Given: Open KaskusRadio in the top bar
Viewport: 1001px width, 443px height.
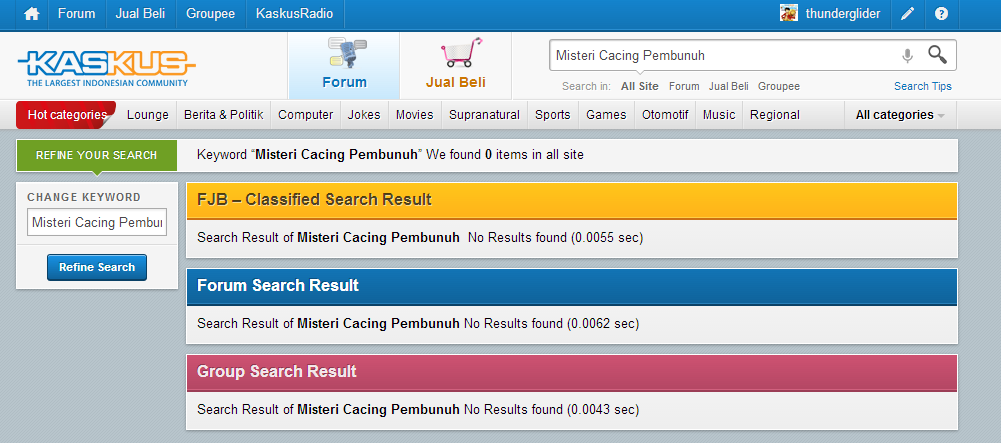Looking at the screenshot, I should pos(294,14).
